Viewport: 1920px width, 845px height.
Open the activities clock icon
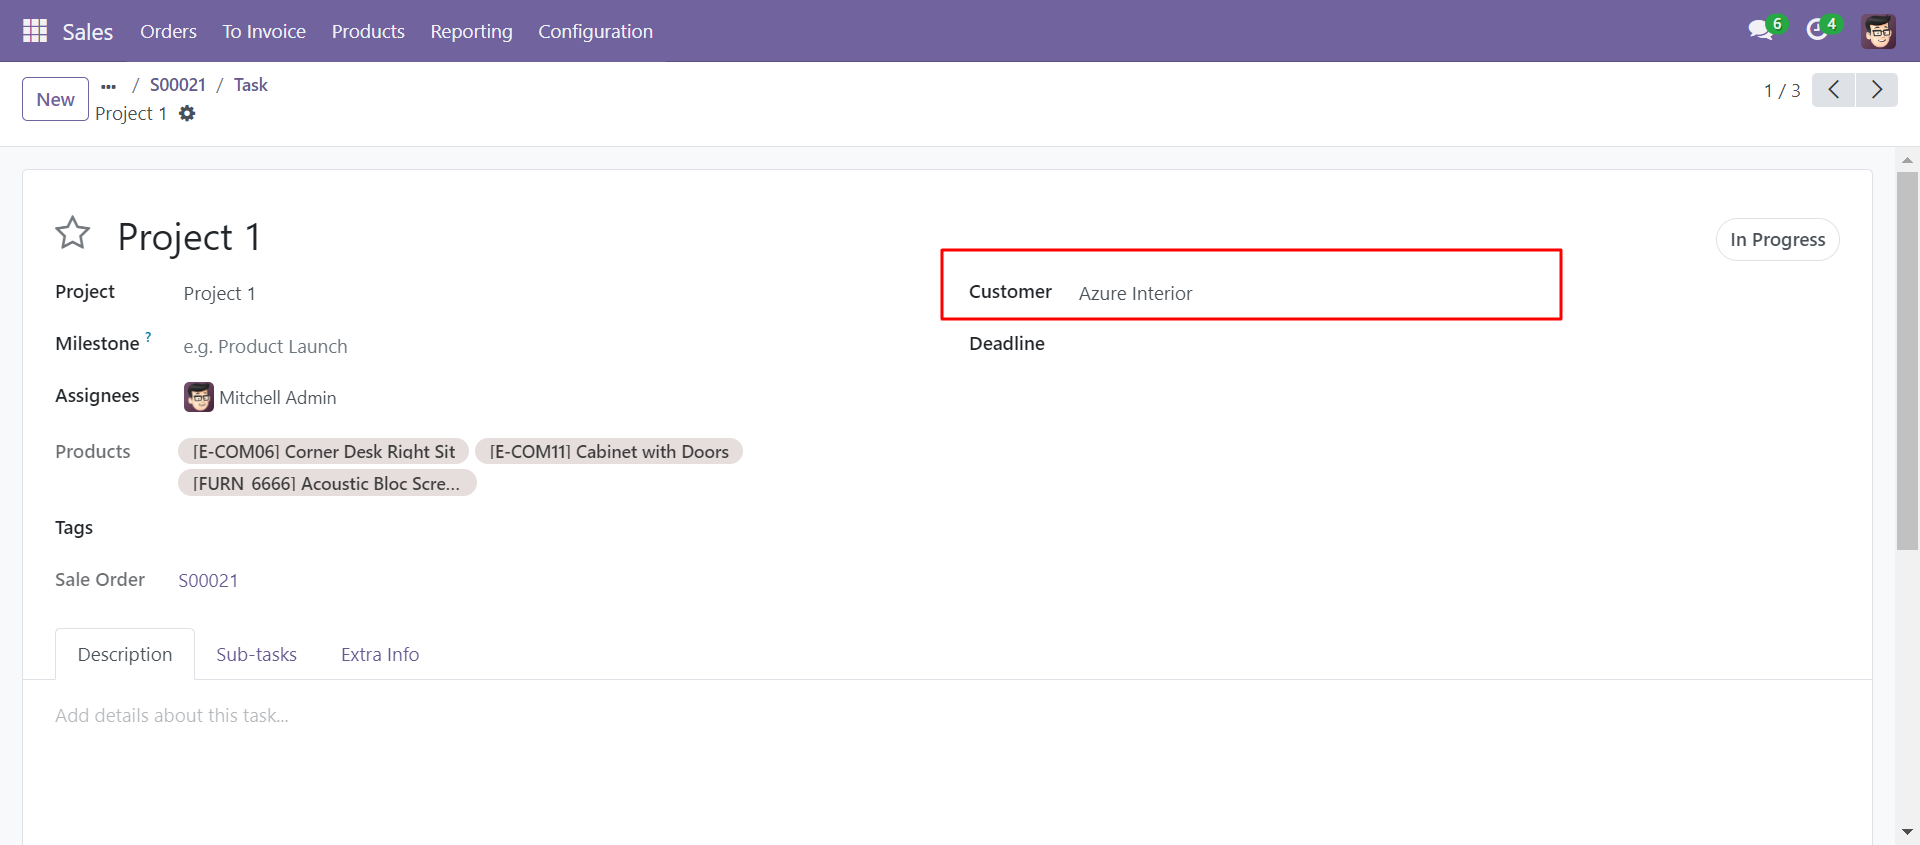[1817, 30]
